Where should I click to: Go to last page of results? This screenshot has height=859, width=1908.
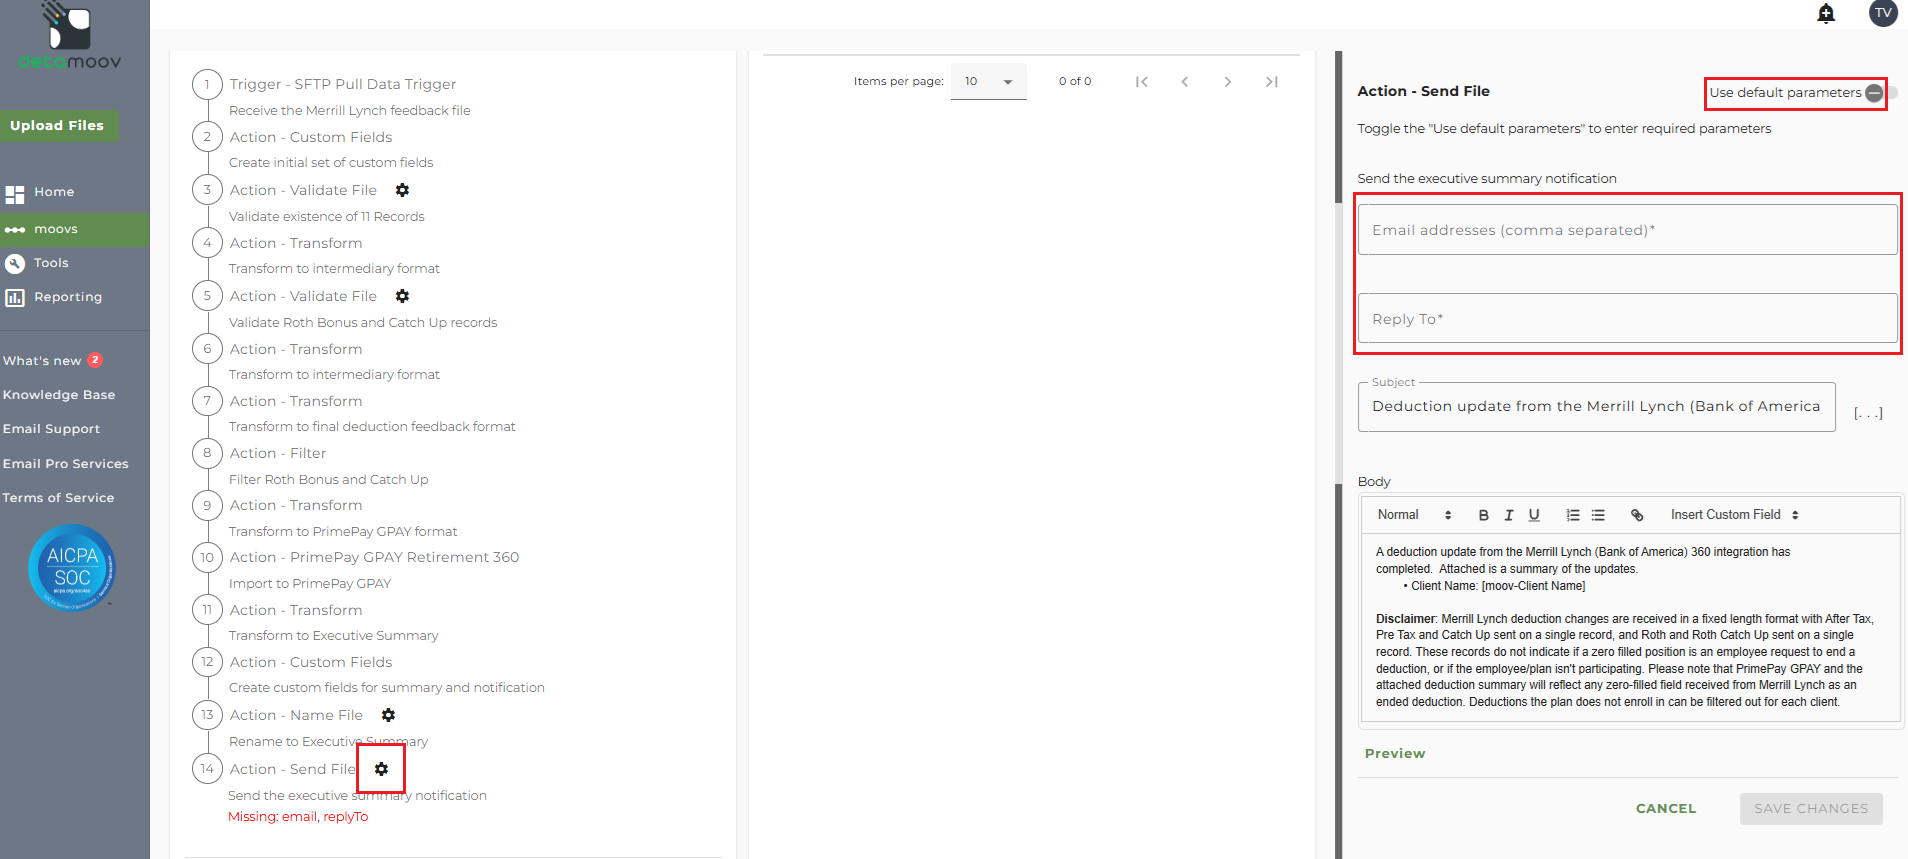[1271, 82]
